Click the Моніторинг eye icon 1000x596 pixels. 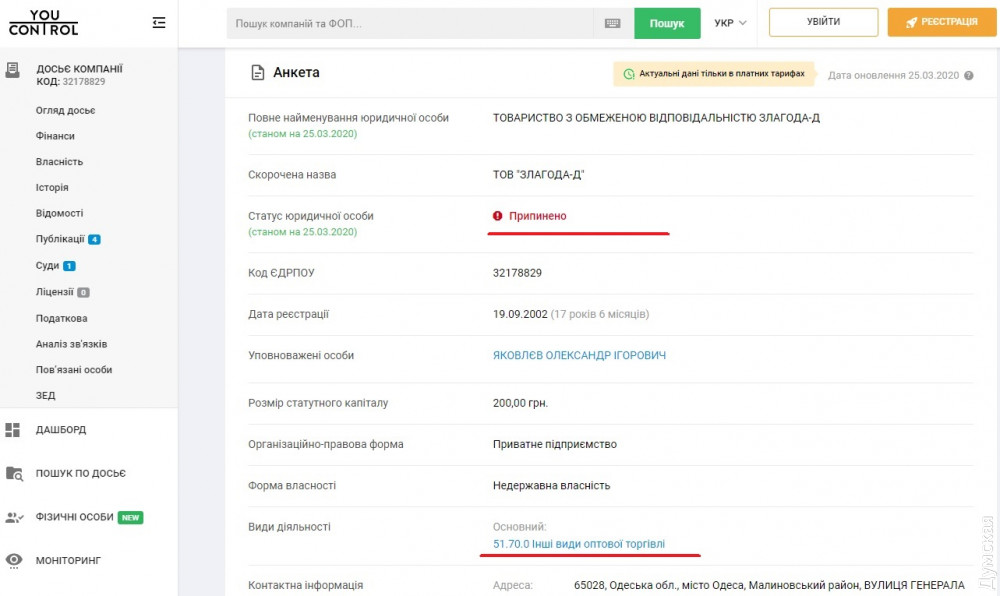(x=13, y=560)
